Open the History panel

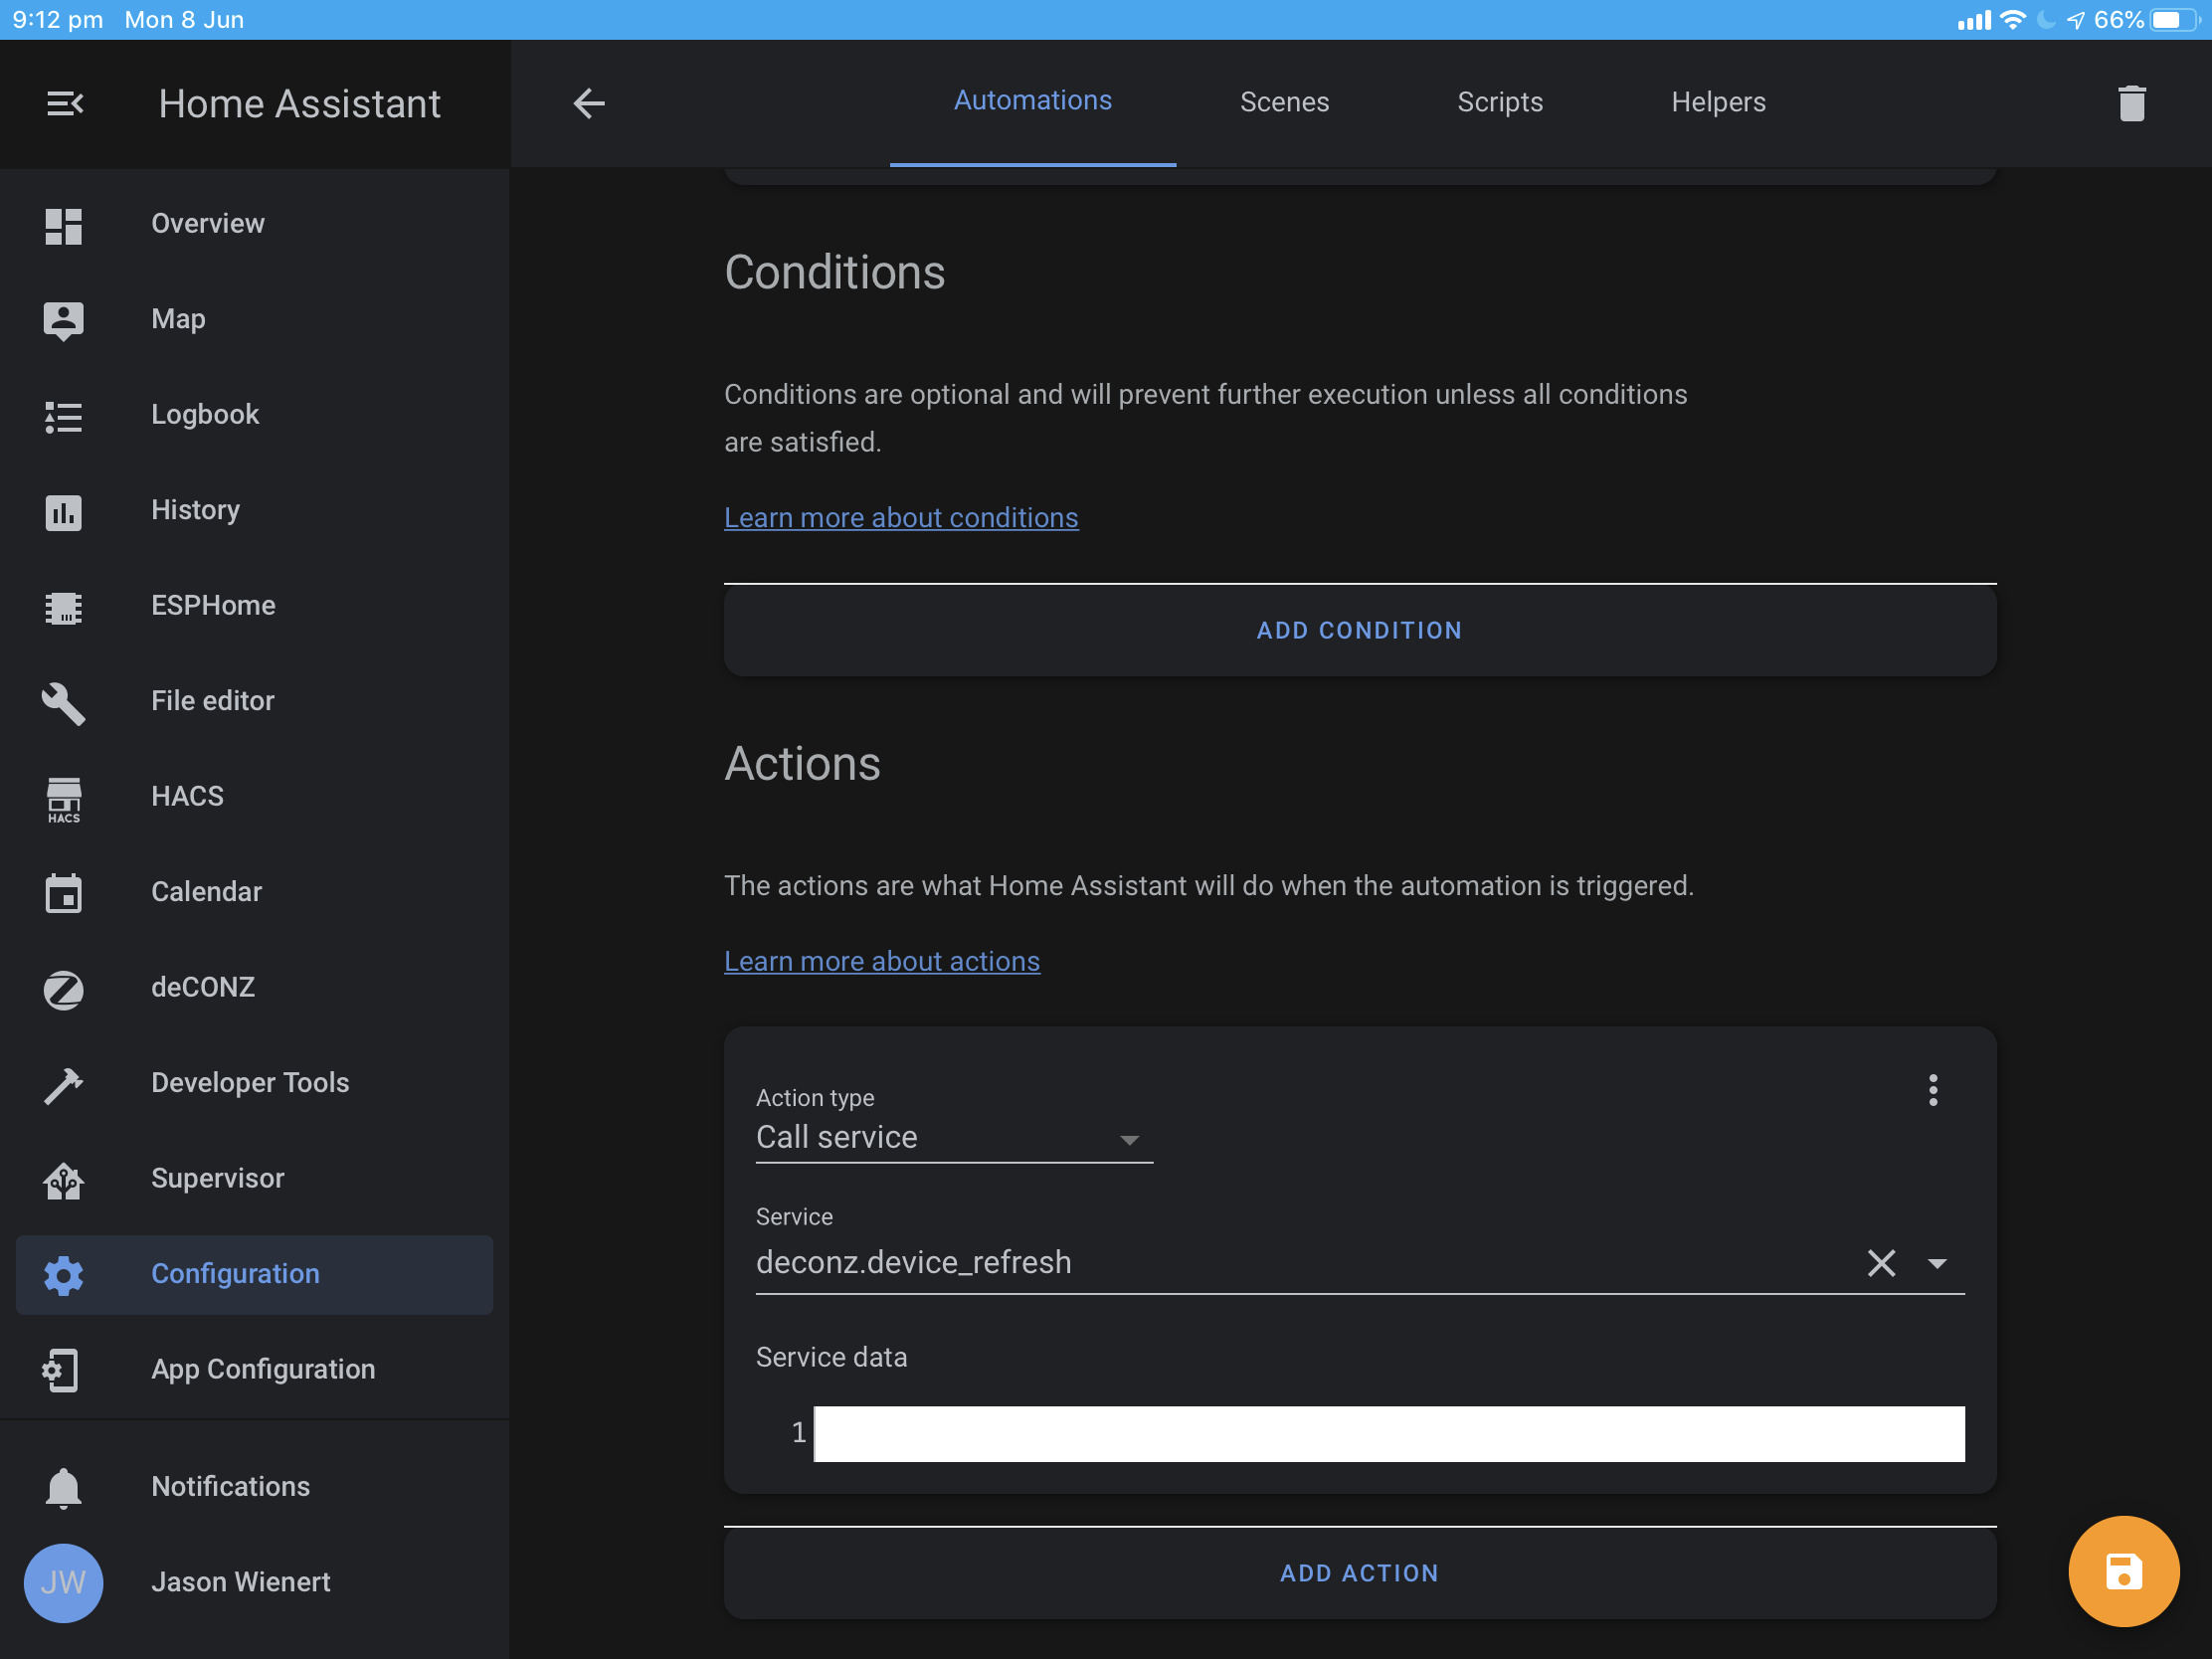coord(195,510)
